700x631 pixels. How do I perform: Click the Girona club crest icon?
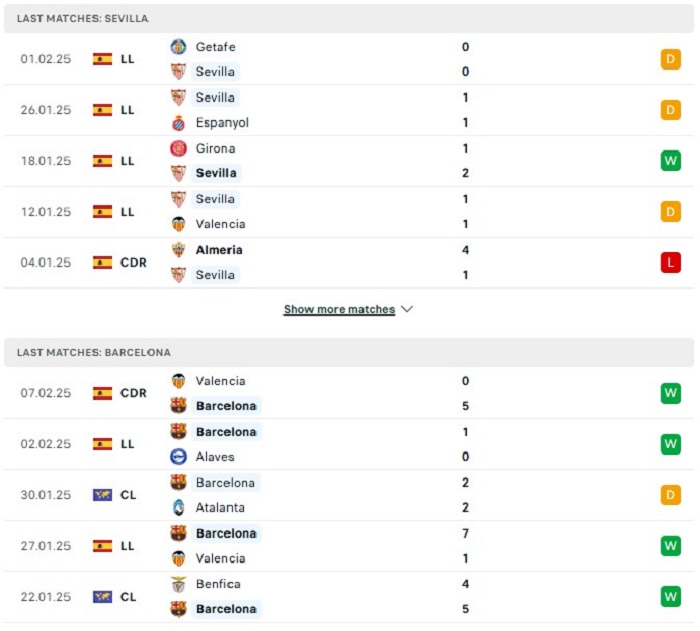click(179, 148)
